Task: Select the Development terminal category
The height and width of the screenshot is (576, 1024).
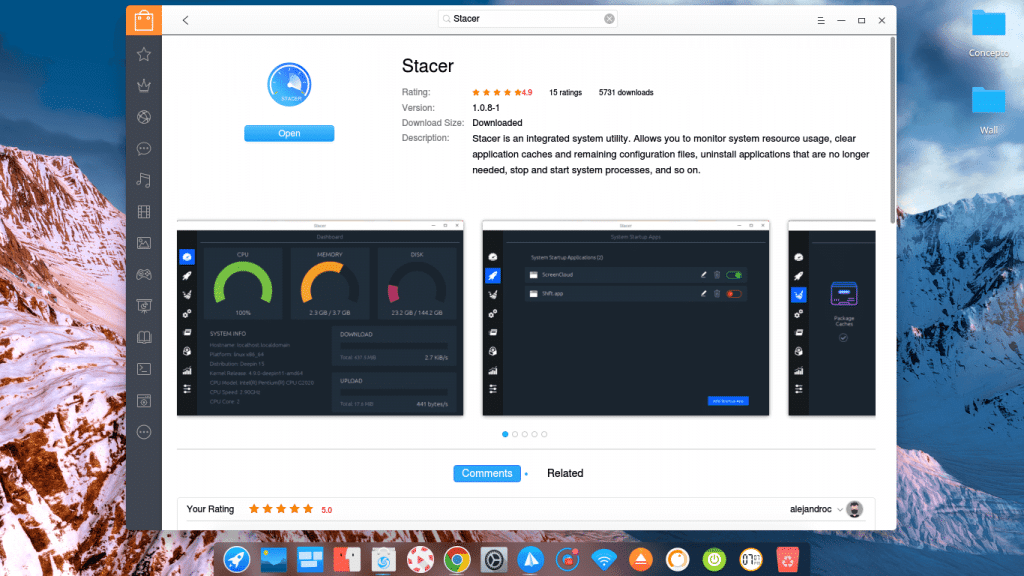Action: [144, 369]
